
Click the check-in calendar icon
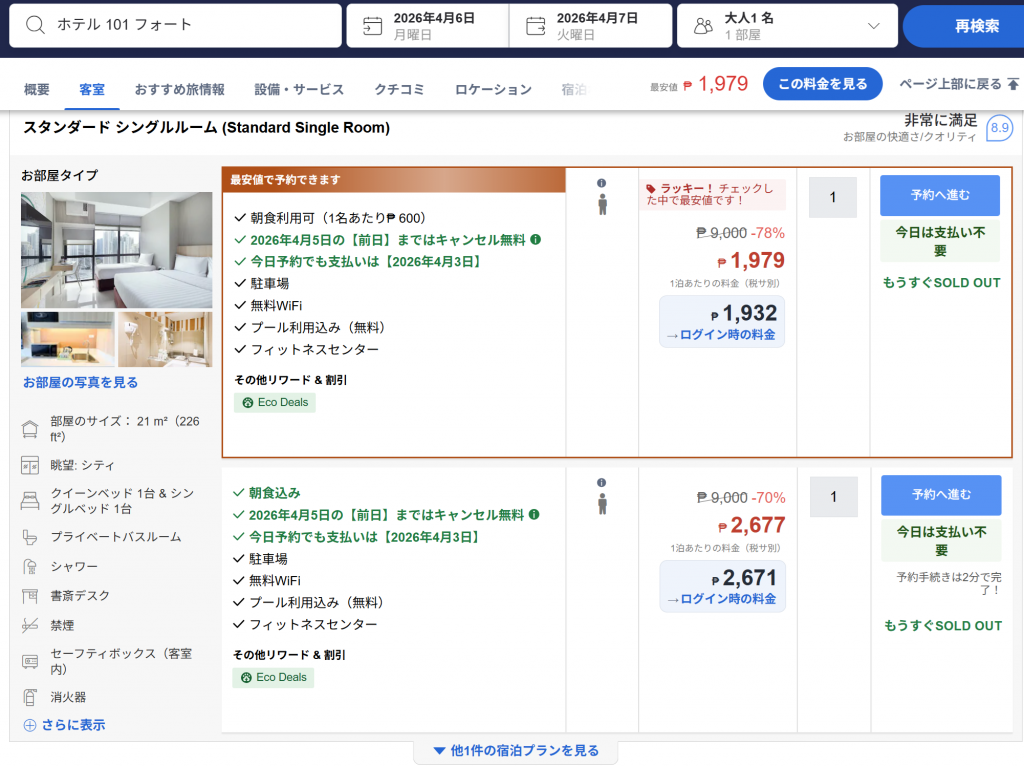click(x=373, y=26)
